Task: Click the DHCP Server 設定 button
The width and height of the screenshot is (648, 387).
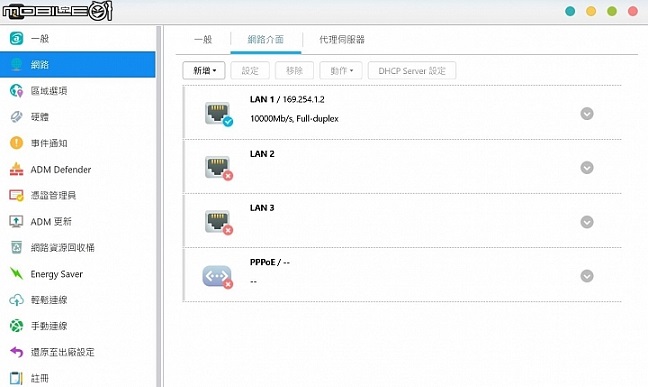Action: point(412,71)
